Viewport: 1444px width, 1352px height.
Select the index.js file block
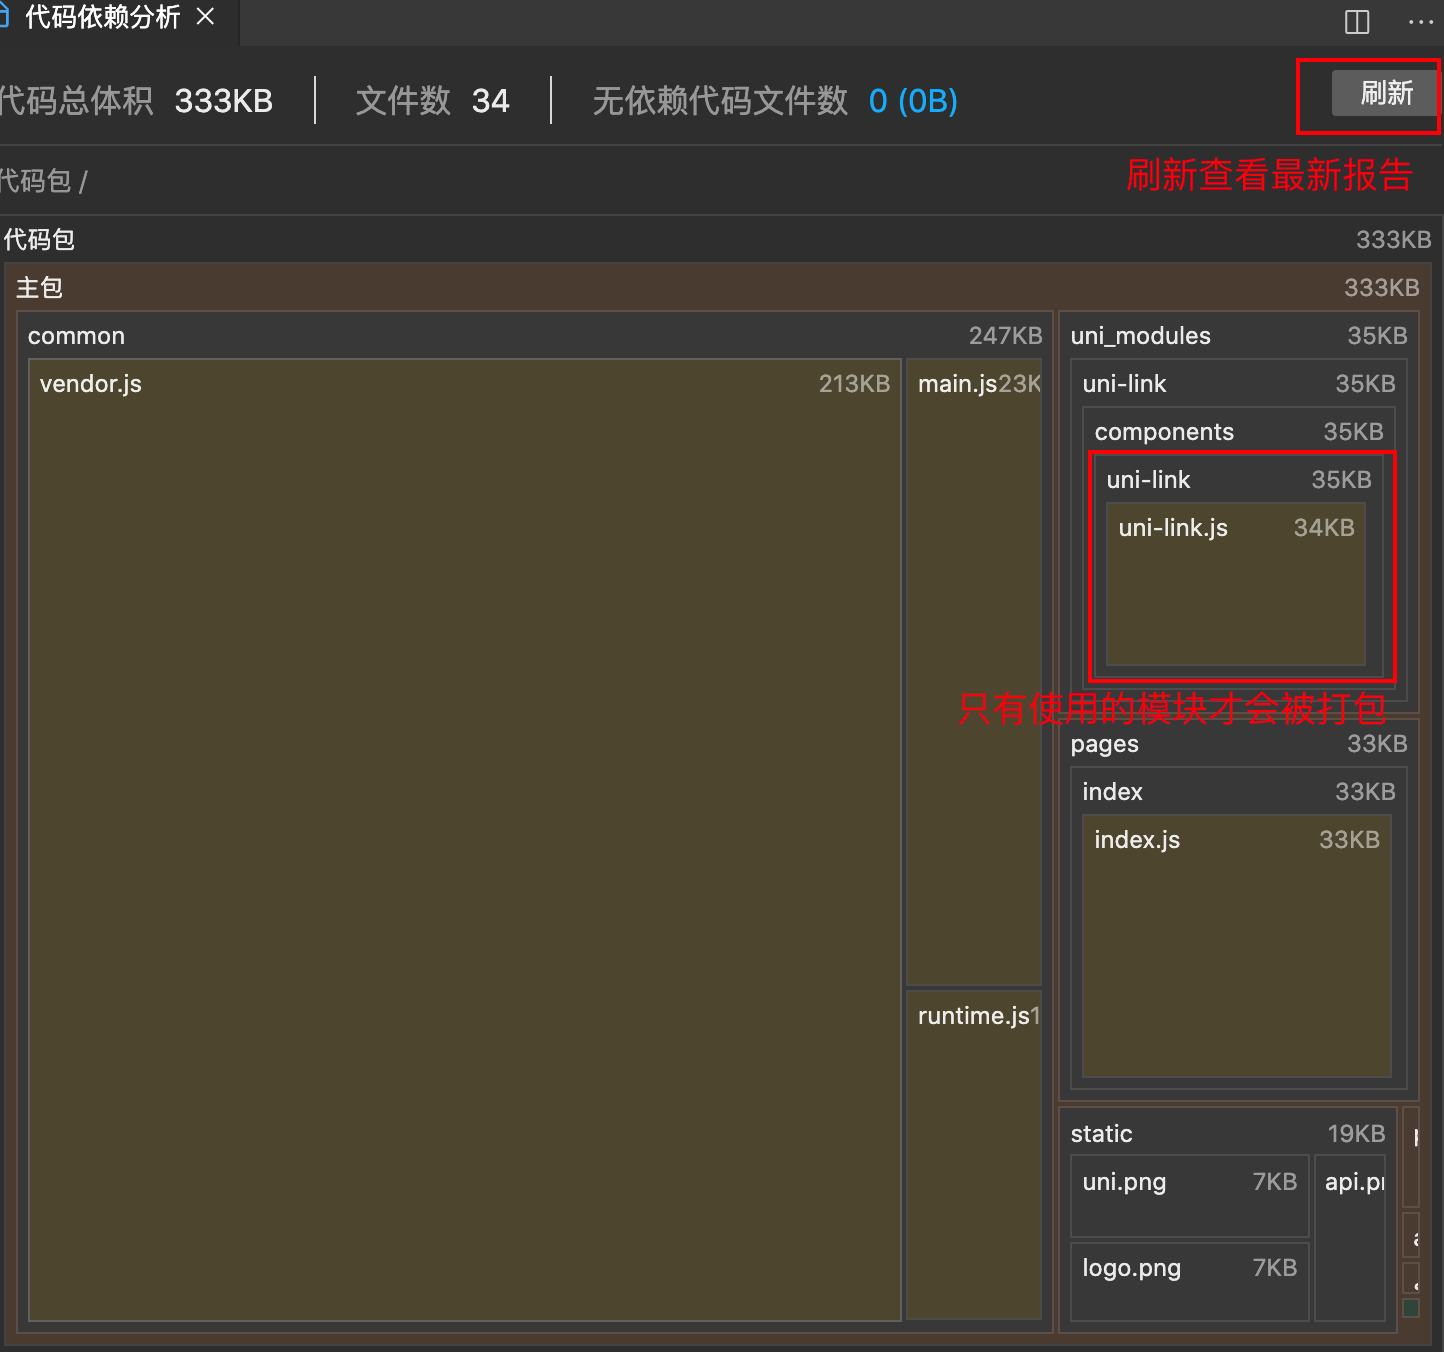point(1236,945)
